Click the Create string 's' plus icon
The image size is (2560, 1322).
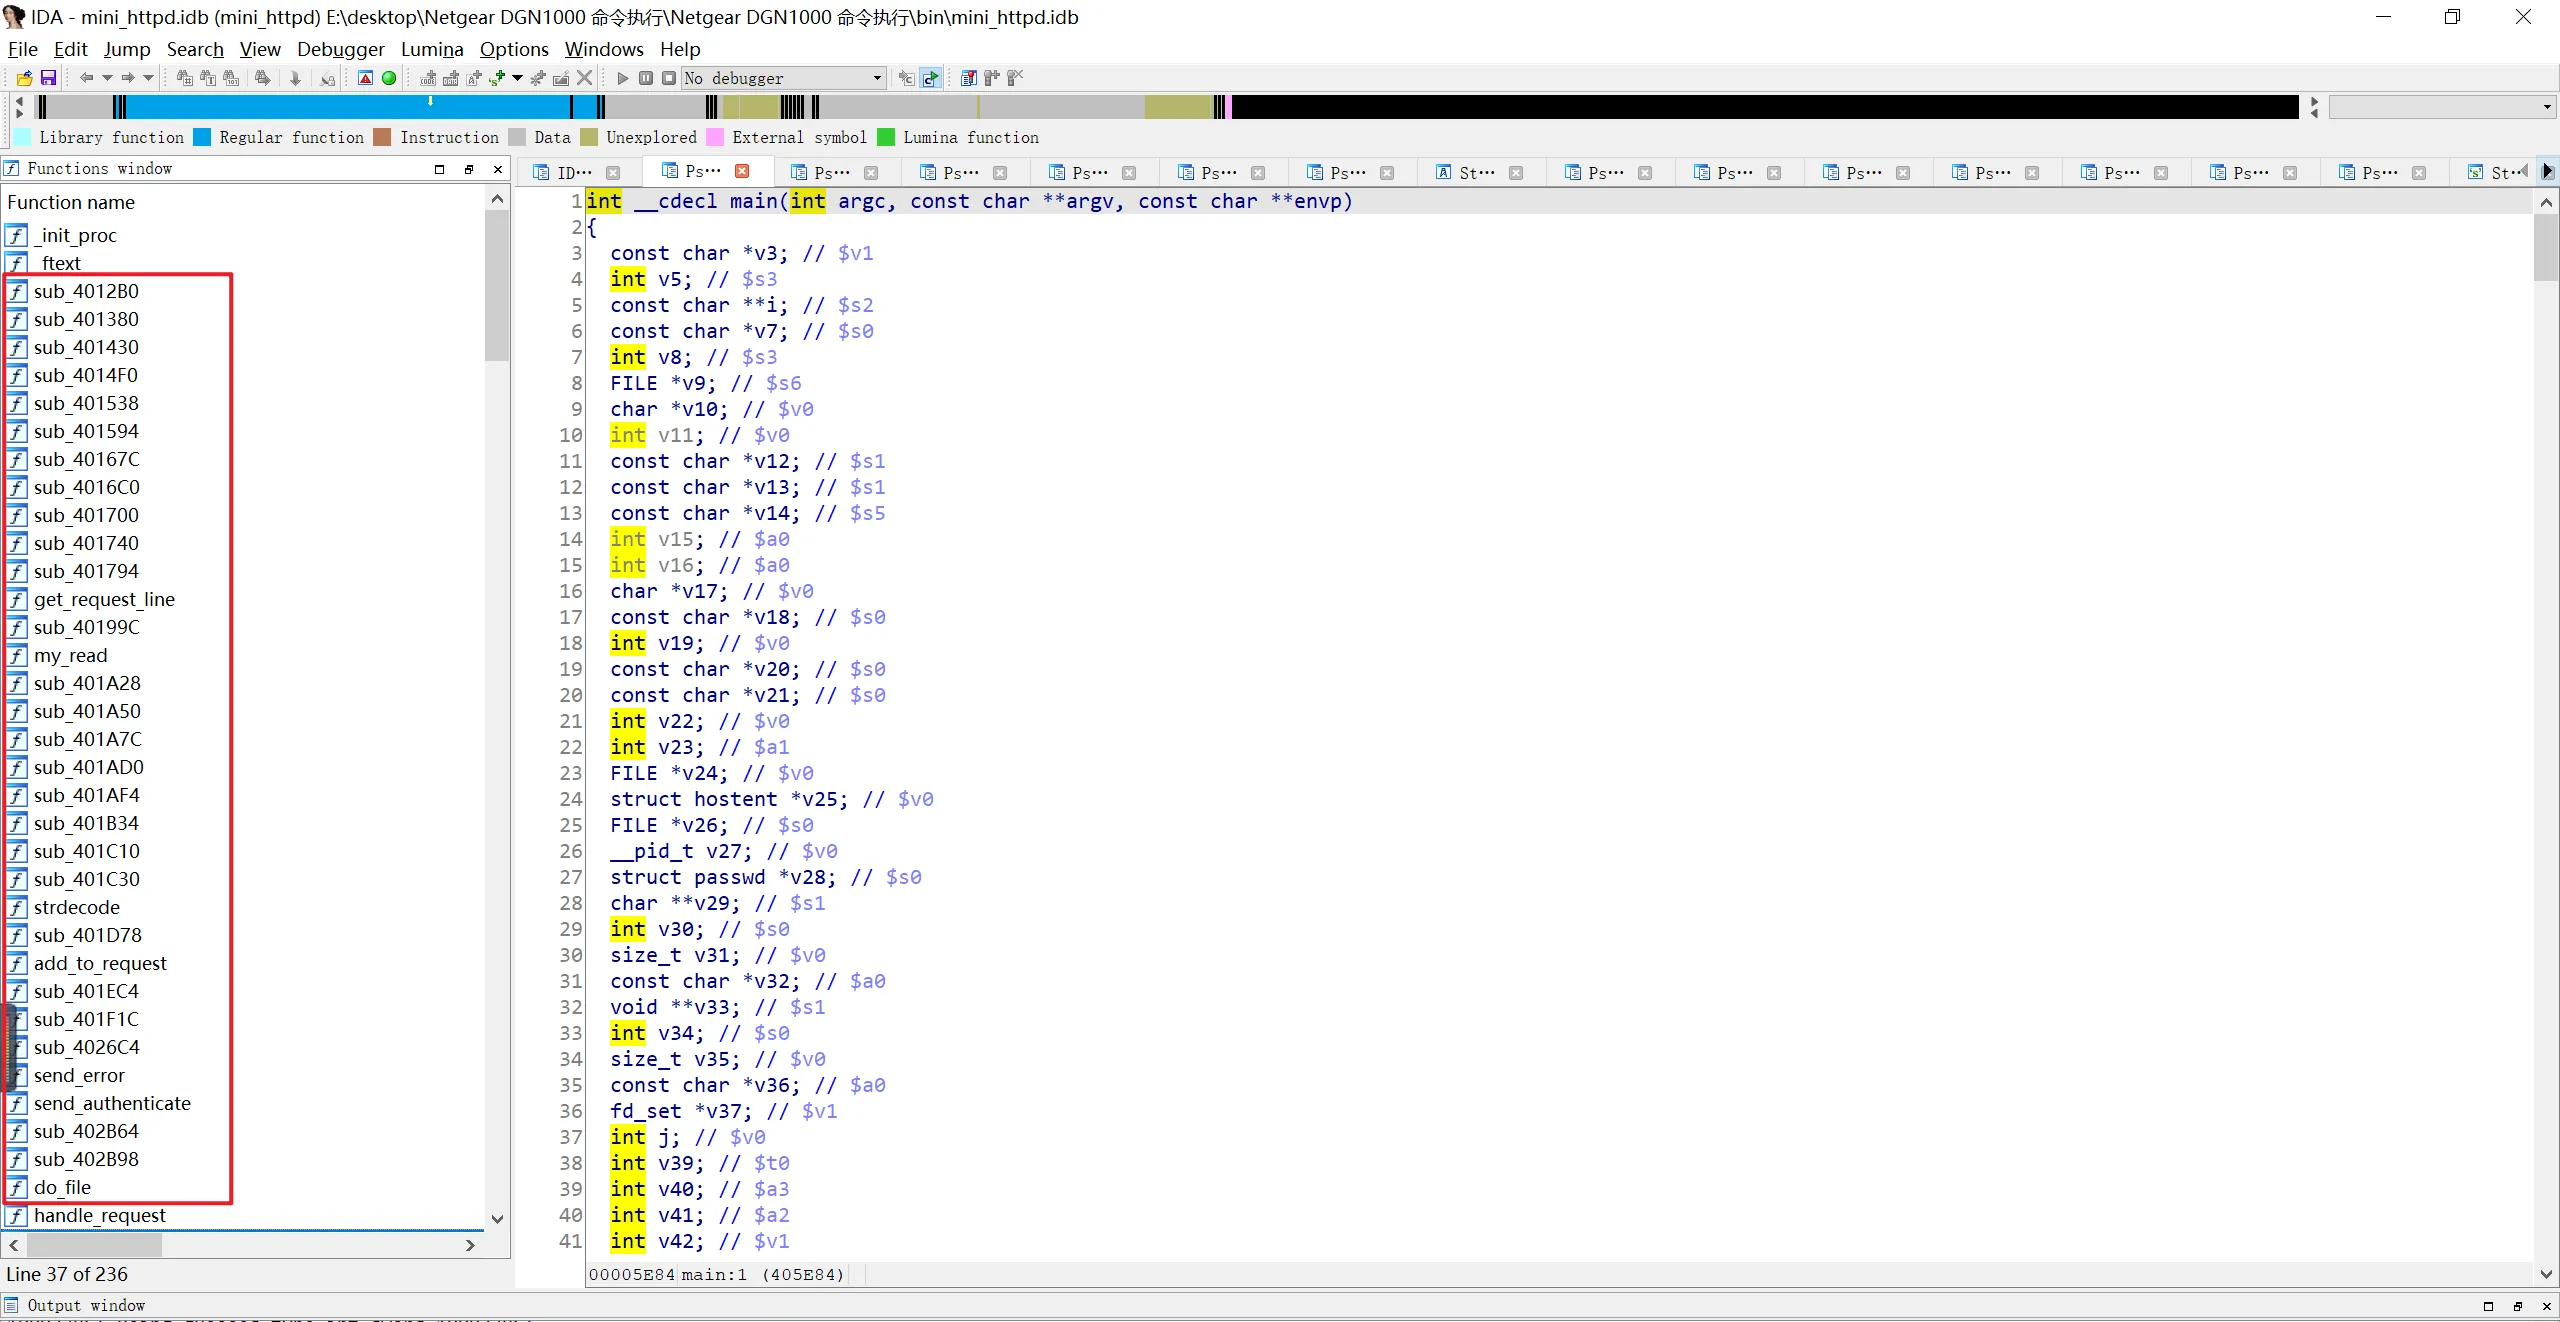497,78
